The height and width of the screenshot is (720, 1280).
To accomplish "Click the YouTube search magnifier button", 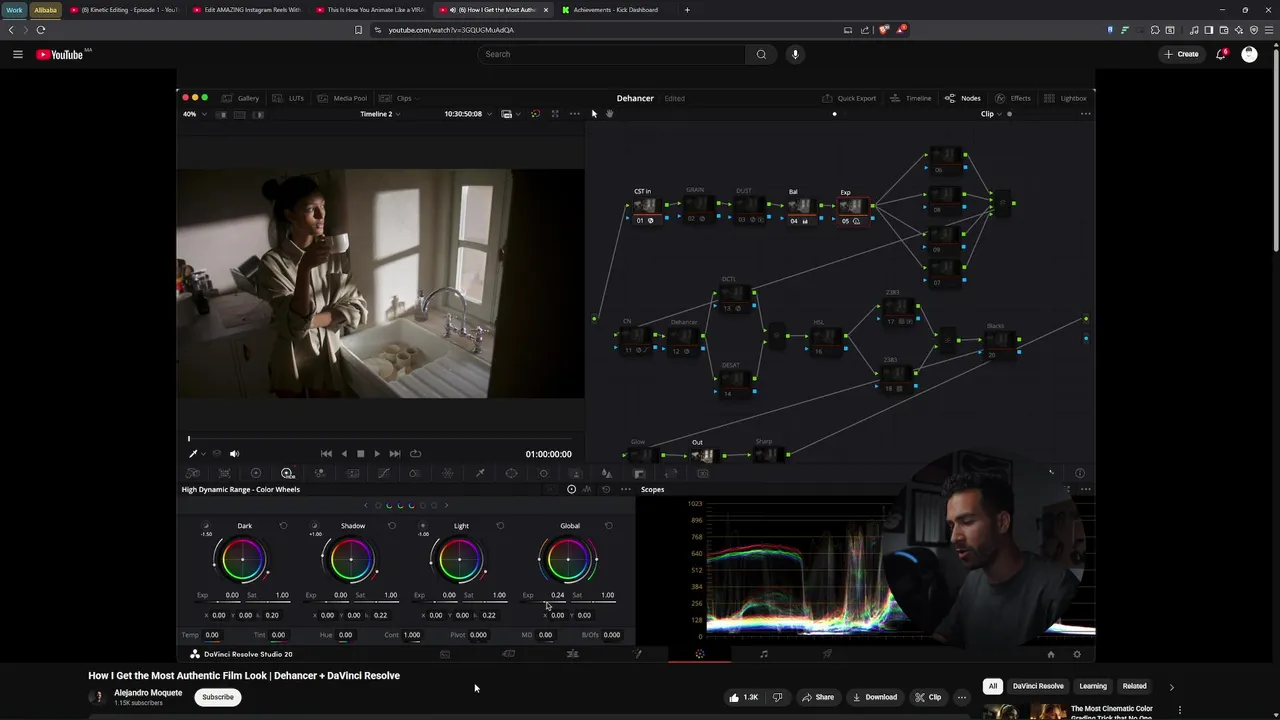I will pyautogui.click(x=761, y=54).
